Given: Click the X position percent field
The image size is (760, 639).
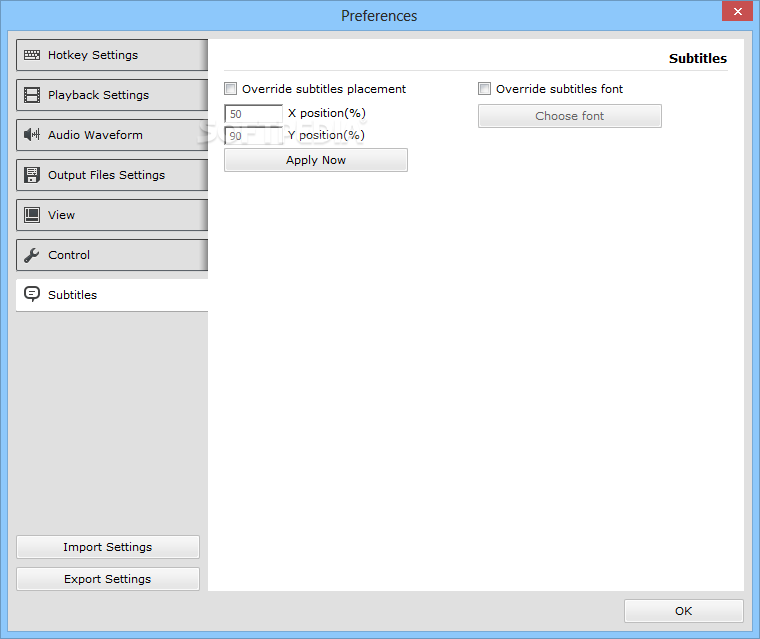Looking at the screenshot, I should [x=253, y=114].
